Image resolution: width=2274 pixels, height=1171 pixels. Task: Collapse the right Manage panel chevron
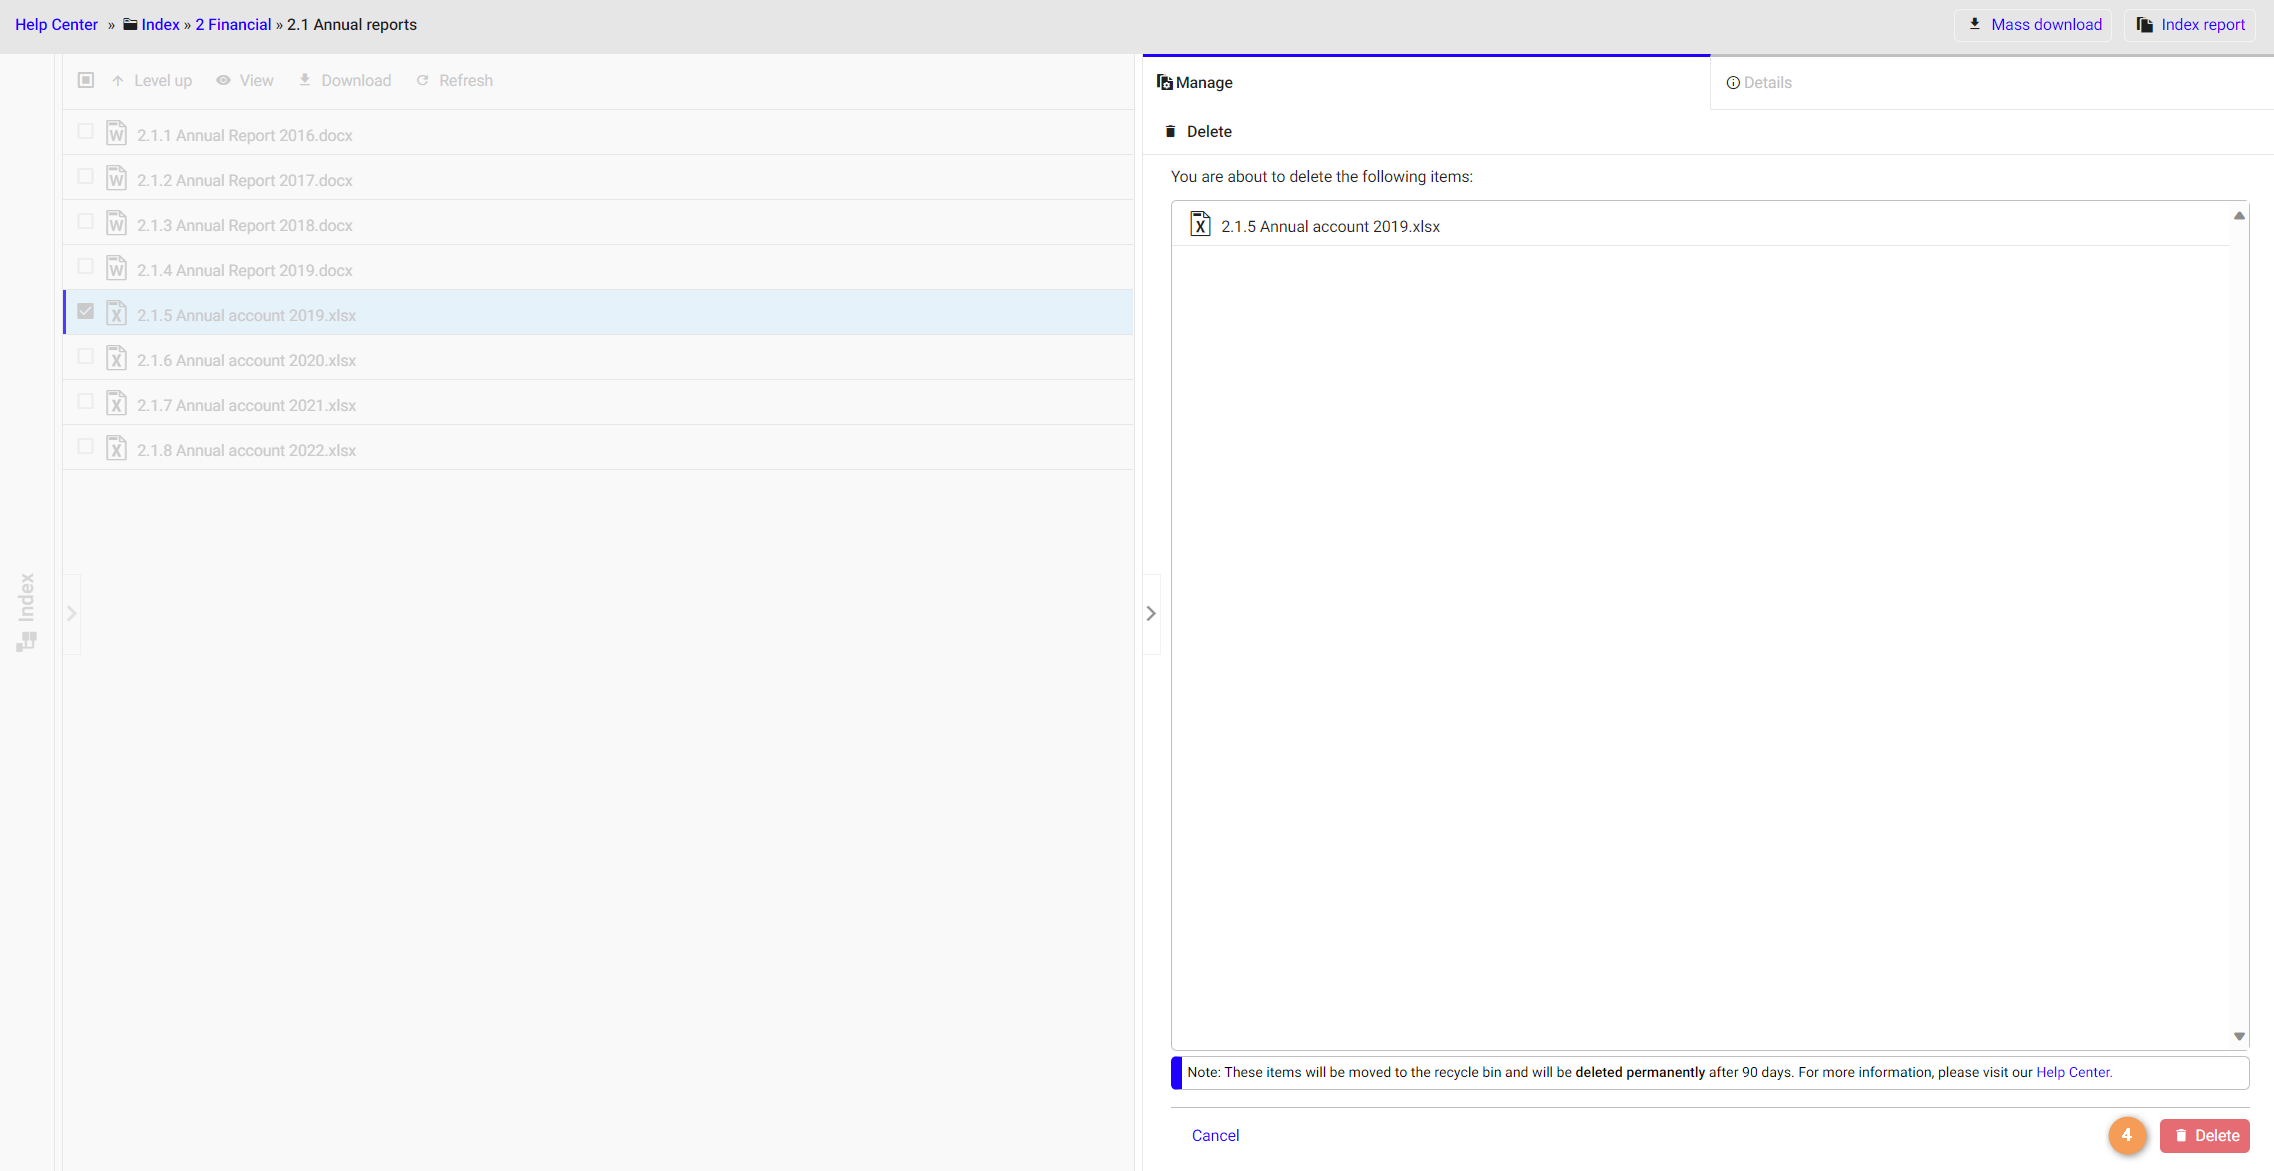[1151, 613]
